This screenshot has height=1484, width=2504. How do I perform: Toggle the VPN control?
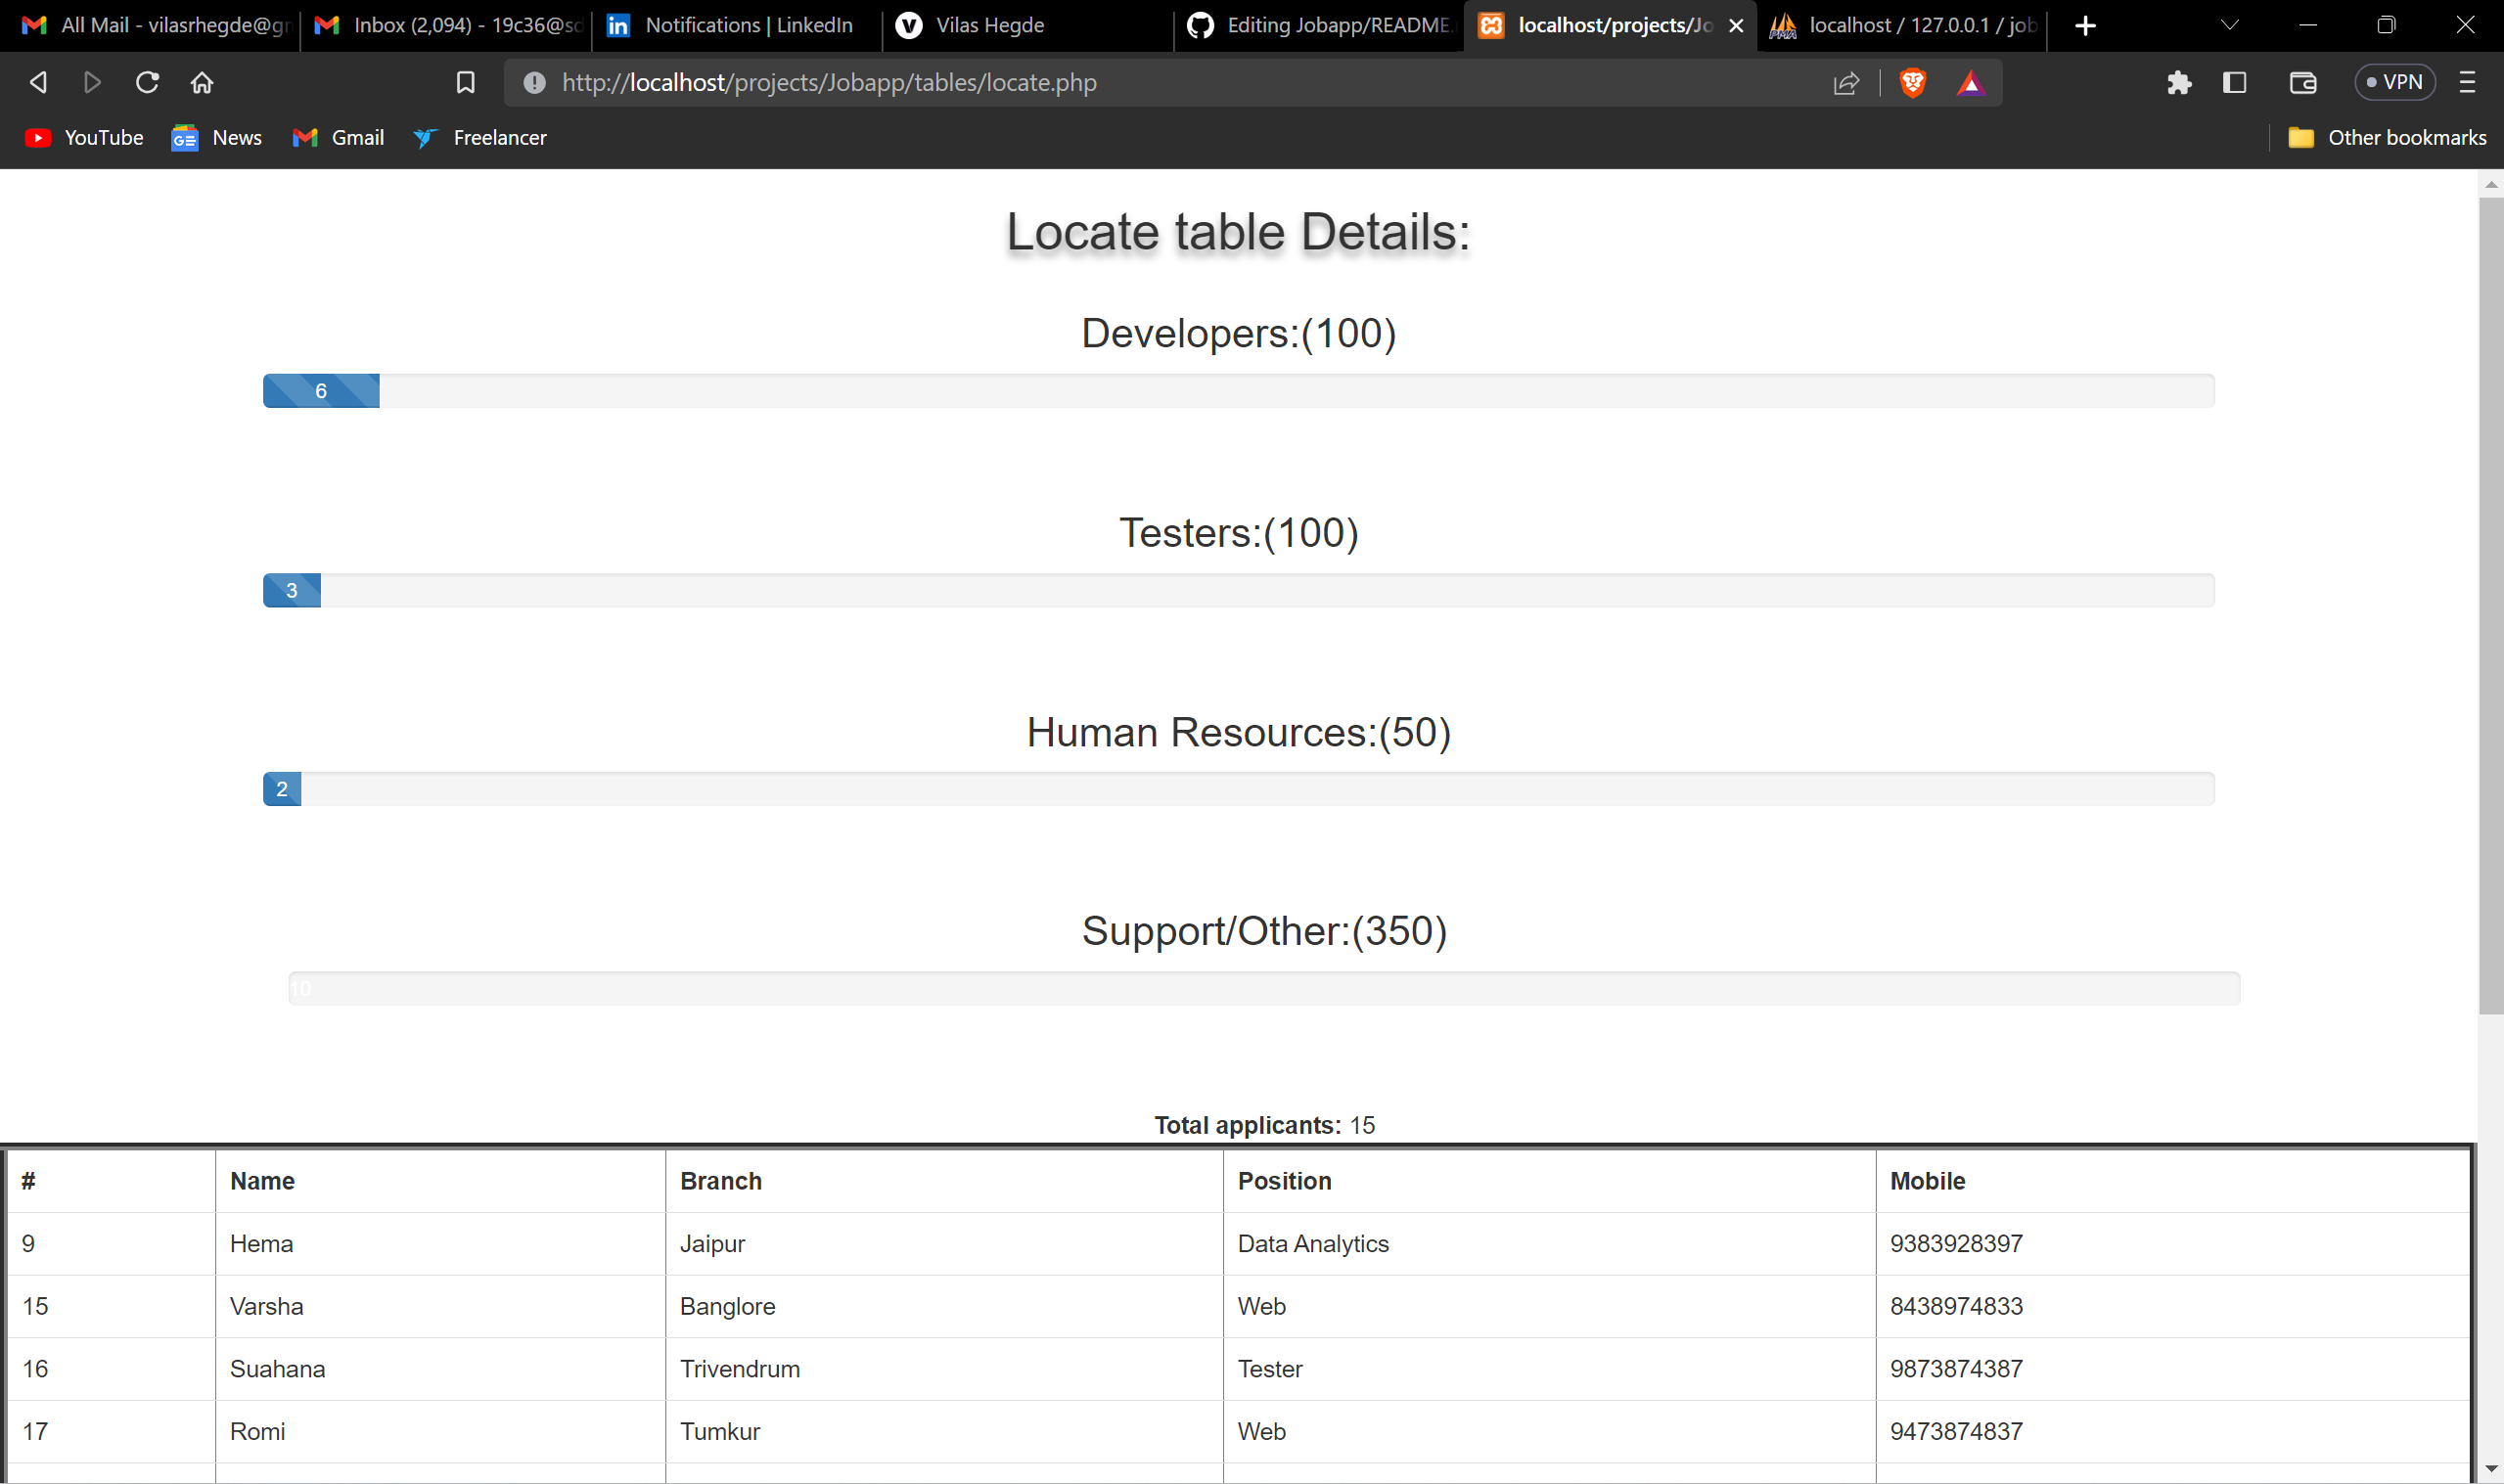[2395, 82]
